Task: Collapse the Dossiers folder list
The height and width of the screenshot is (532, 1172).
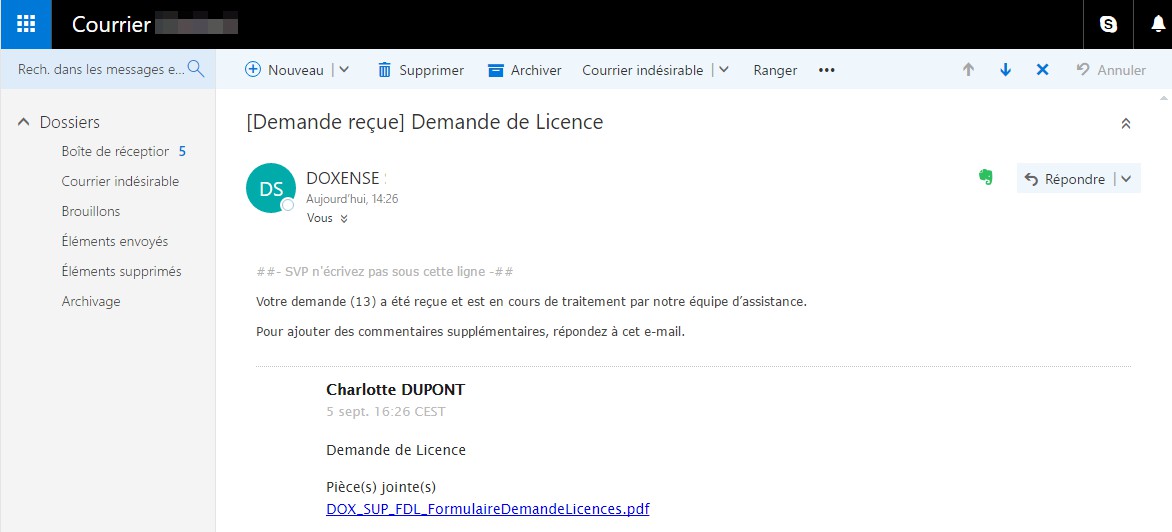Action: click(23, 122)
